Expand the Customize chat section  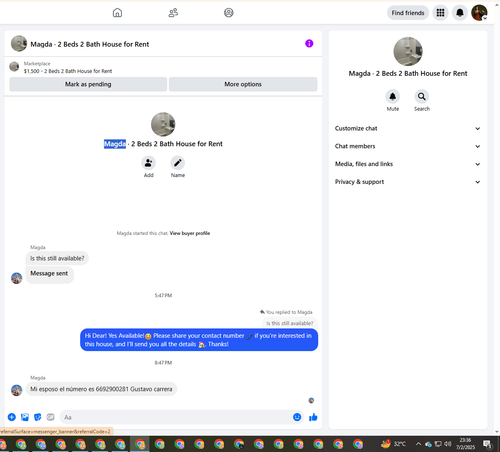coord(408,128)
